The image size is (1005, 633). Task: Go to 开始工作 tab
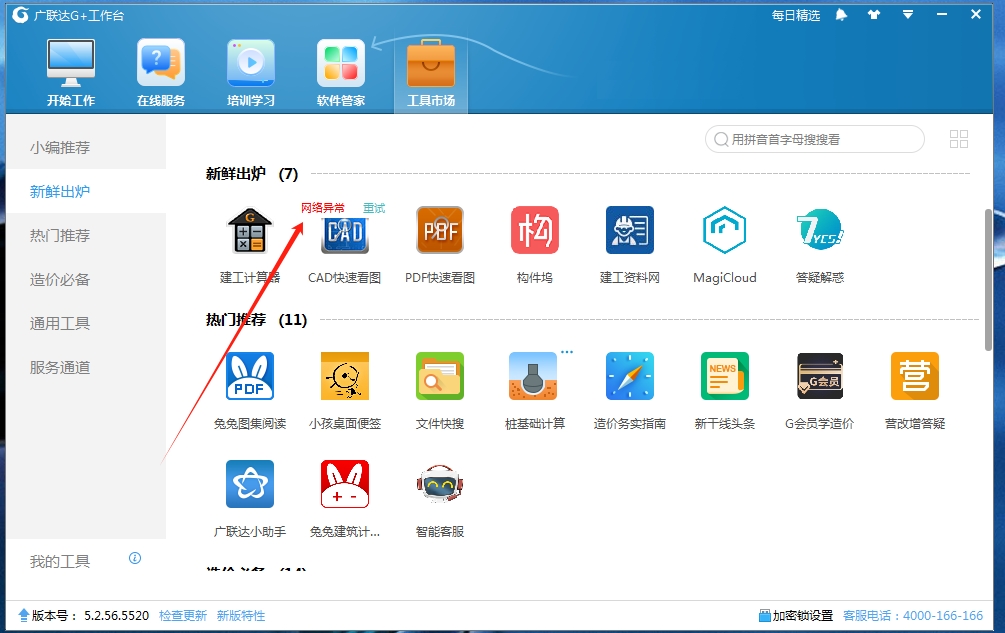coord(71,73)
